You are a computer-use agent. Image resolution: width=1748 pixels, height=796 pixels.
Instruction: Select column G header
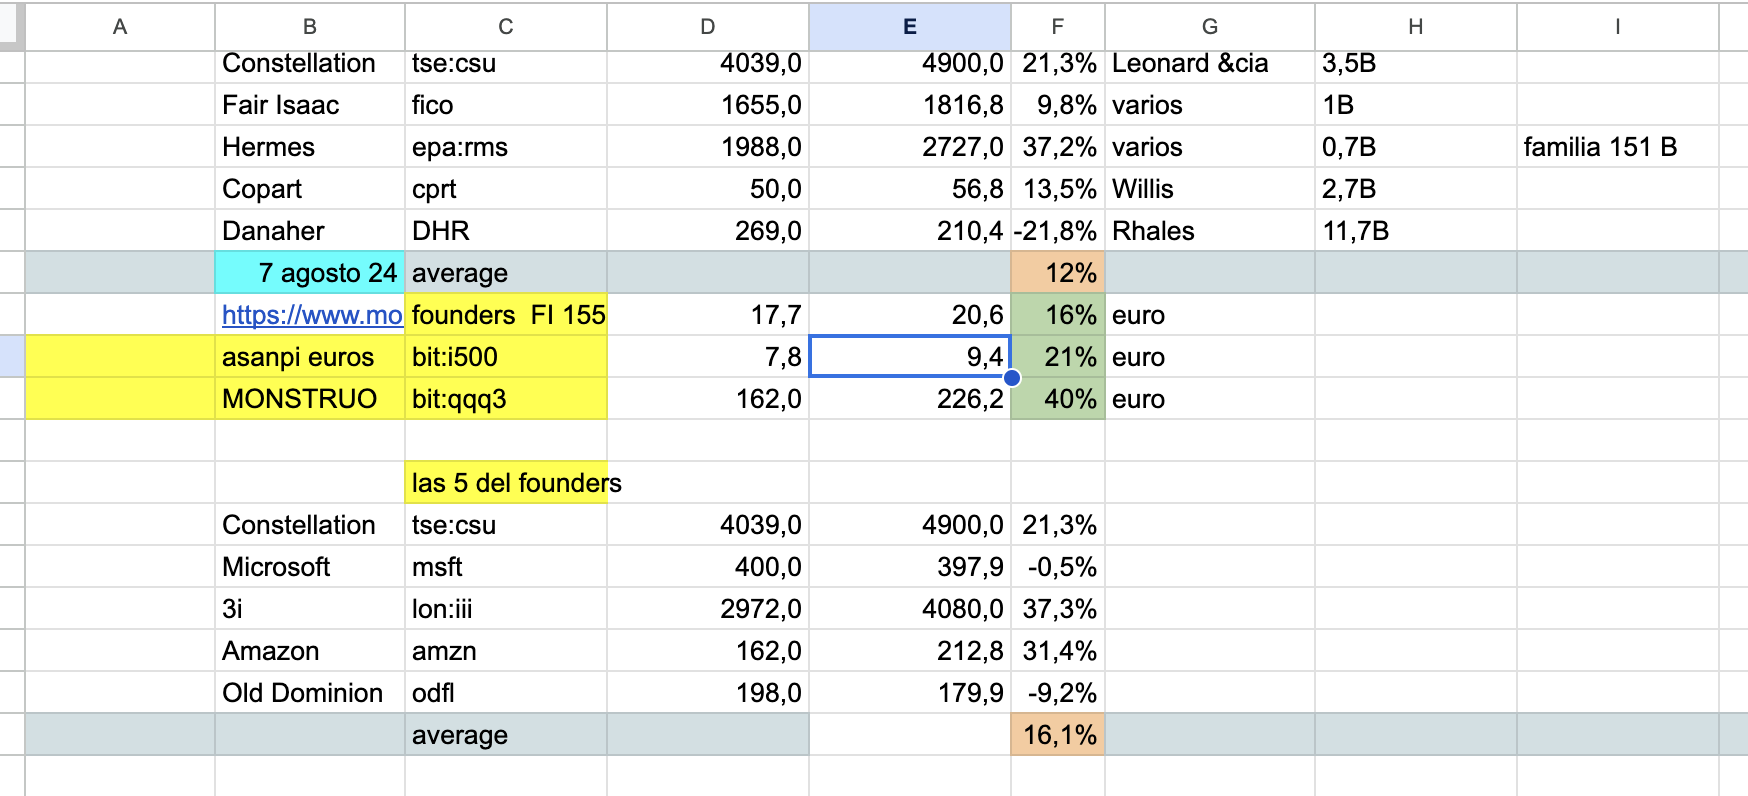(1210, 27)
